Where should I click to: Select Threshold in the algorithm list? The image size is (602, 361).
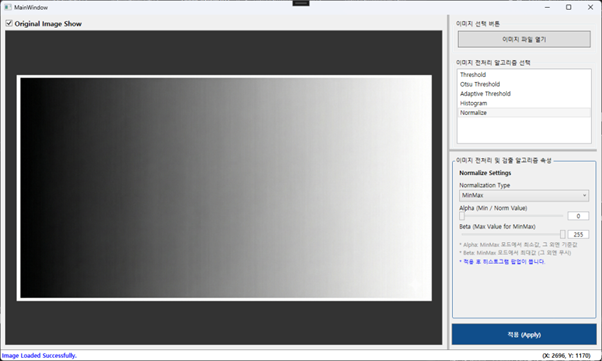coord(524,75)
